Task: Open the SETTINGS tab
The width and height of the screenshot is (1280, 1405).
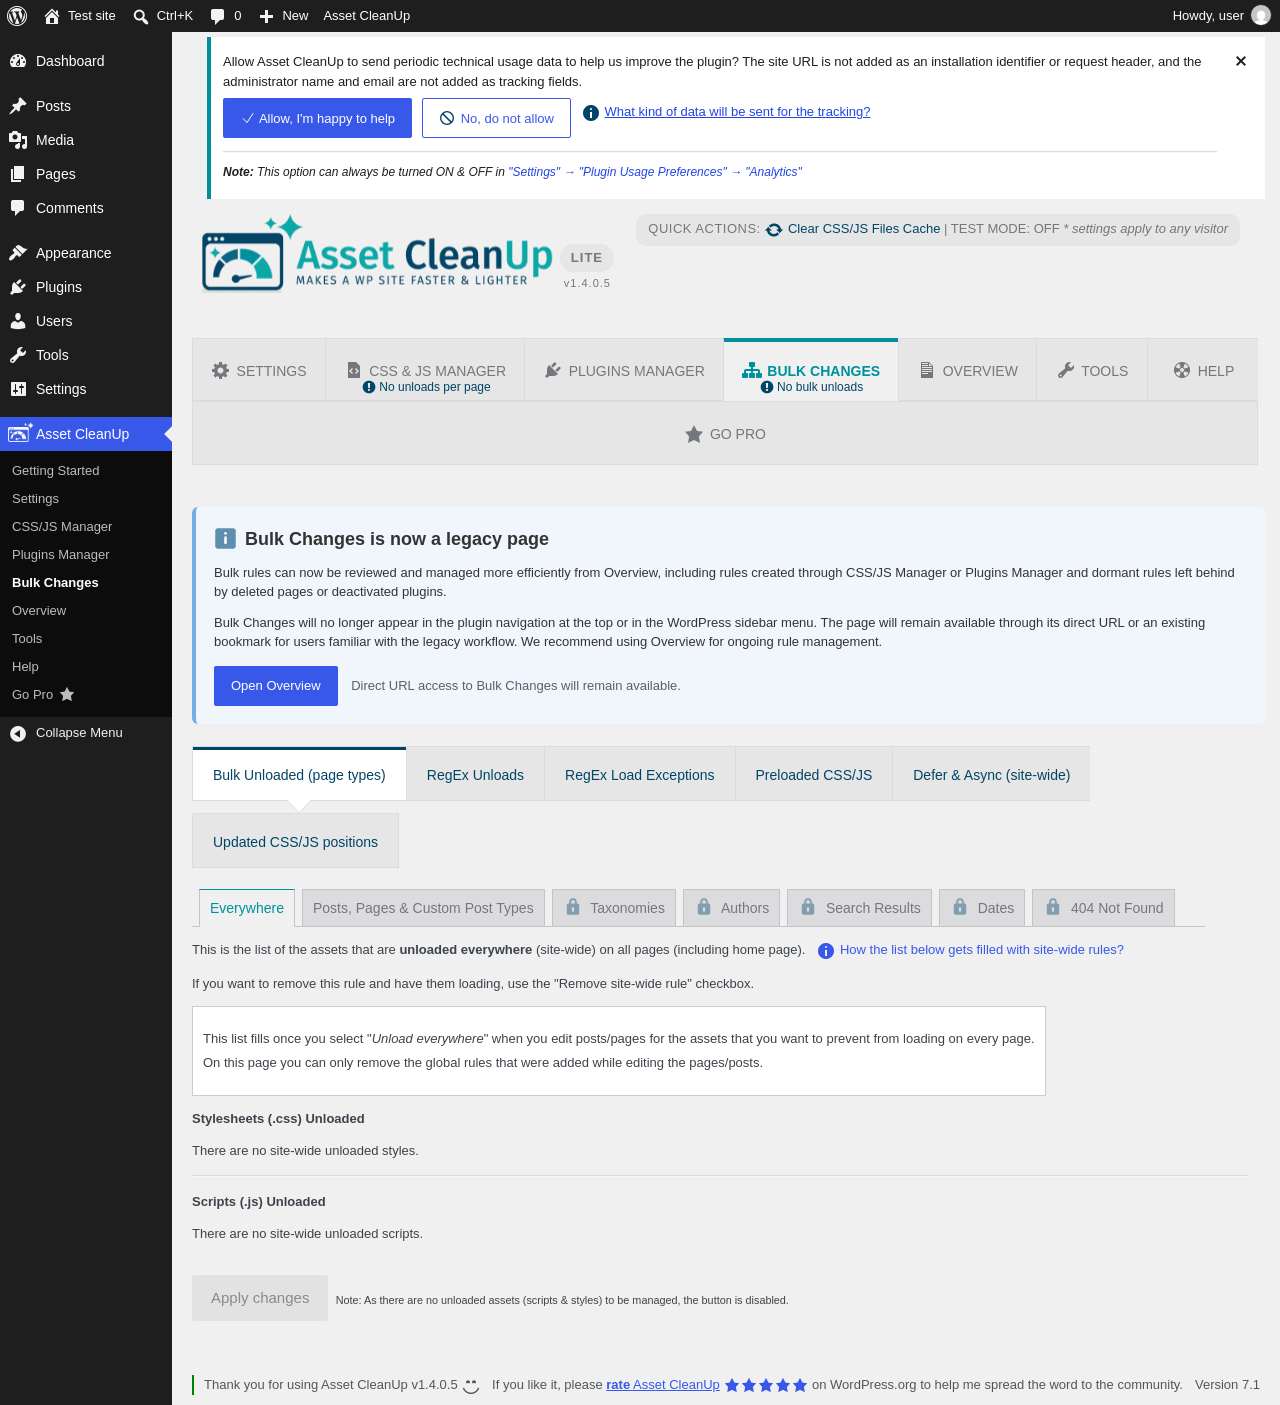Action: point(259,371)
